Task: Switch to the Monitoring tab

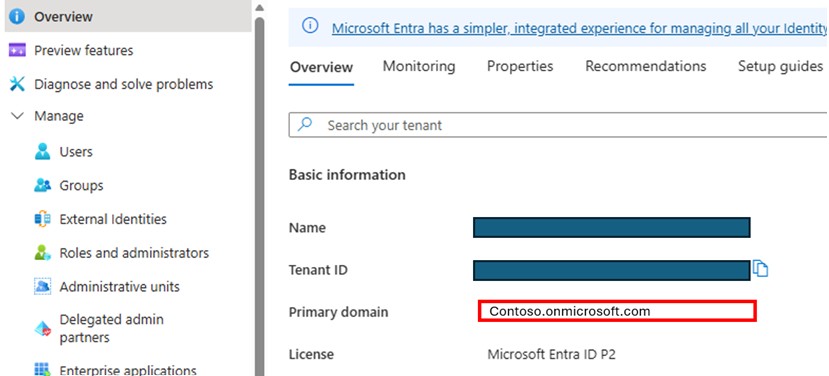Action: [x=419, y=66]
